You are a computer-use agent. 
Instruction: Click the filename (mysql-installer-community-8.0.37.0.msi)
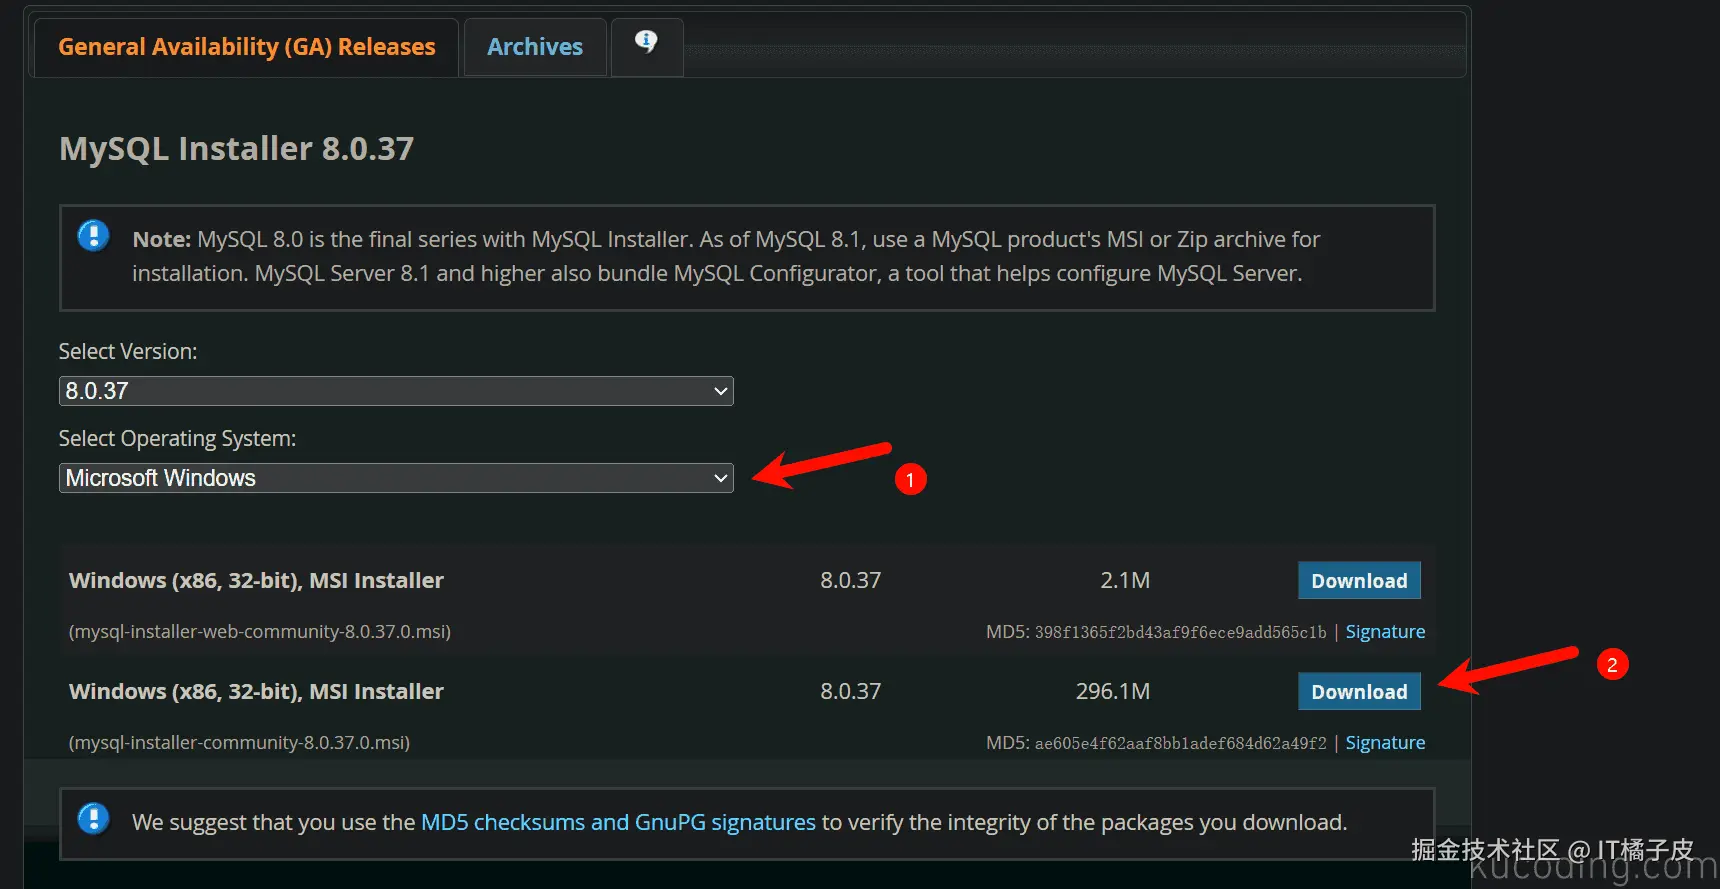[239, 743]
